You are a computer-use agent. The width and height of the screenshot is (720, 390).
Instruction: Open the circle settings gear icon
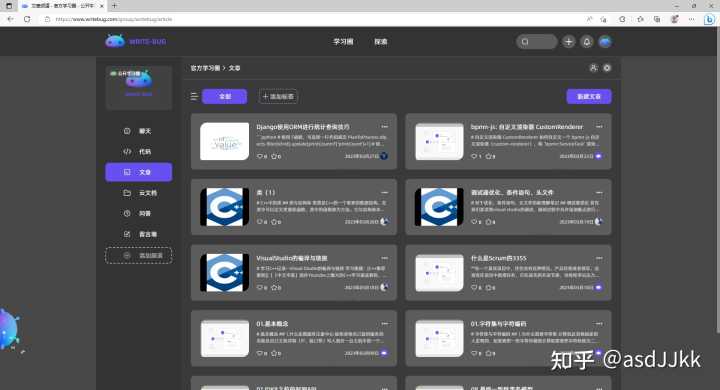coord(607,68)
